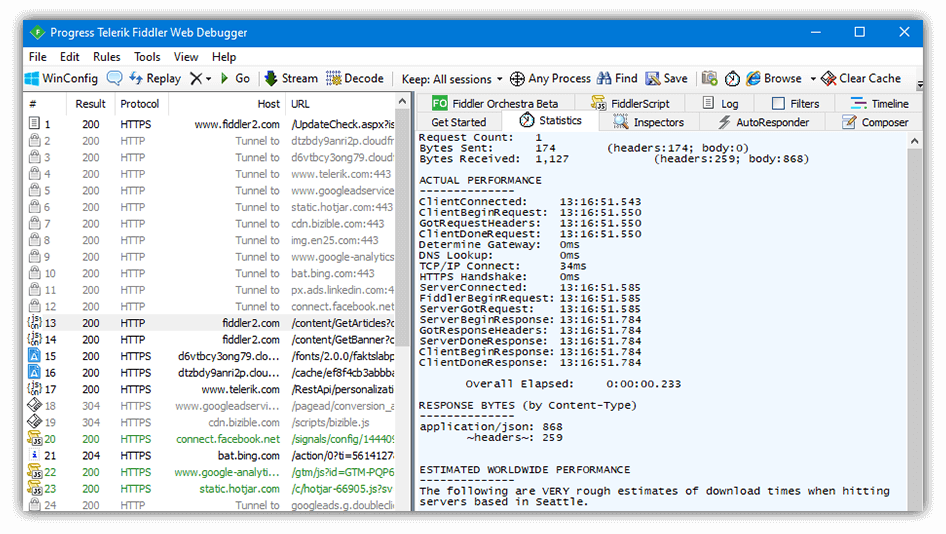Click the Save sessions icon
The width and height of the screenshot is (946, 534).
tap(653, 78)
